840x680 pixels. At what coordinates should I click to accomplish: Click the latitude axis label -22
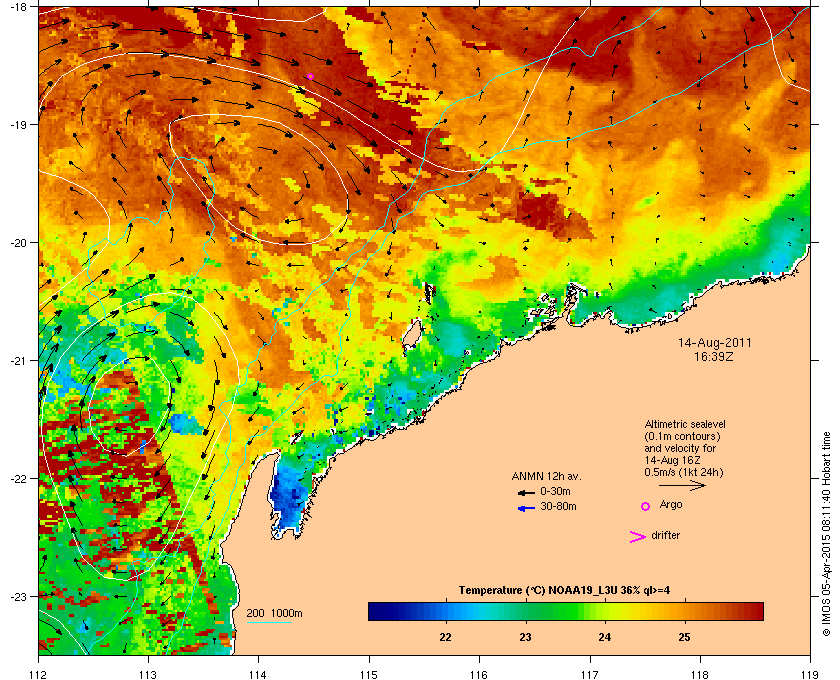(18, 479)
